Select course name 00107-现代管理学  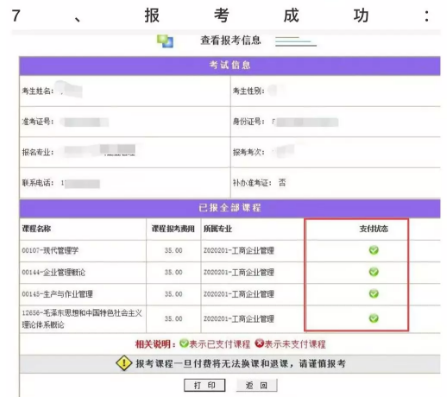click(x=50, y=250)
